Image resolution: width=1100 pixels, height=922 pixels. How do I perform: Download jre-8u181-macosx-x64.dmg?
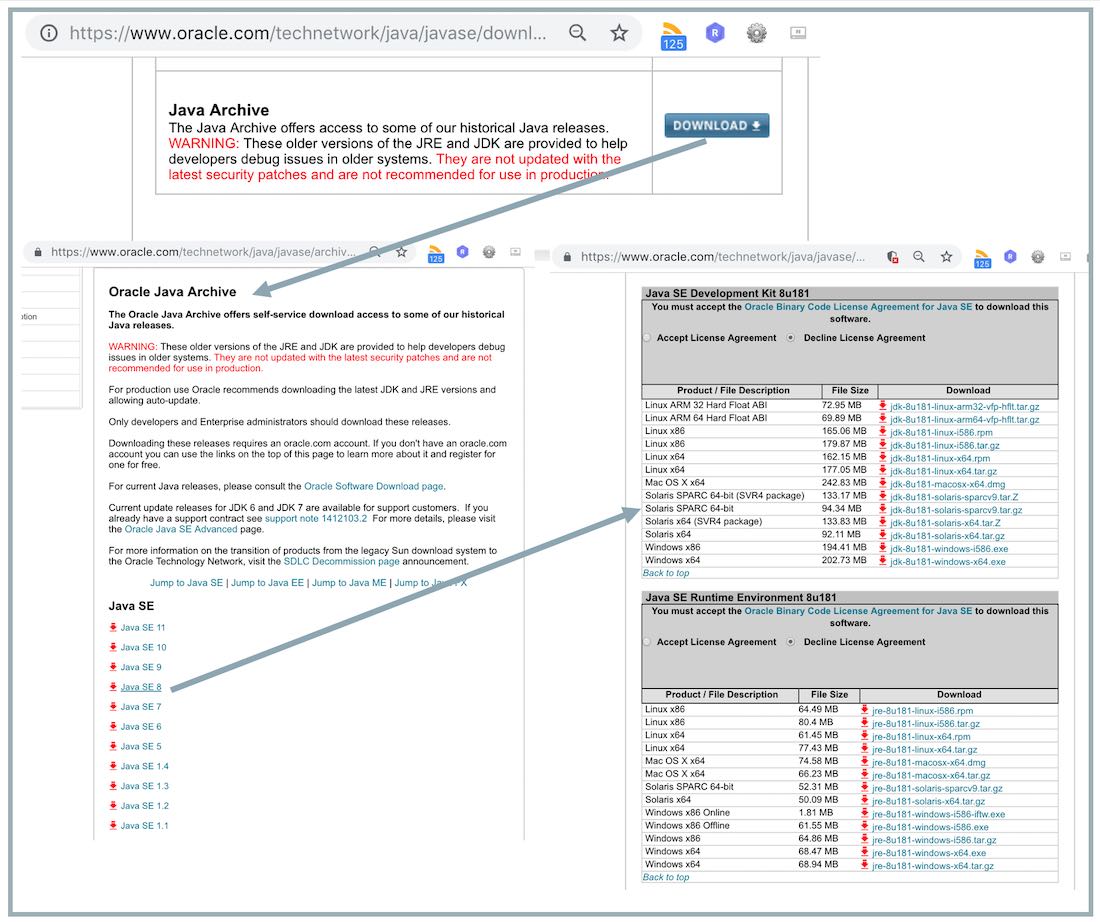pos(929,763)
